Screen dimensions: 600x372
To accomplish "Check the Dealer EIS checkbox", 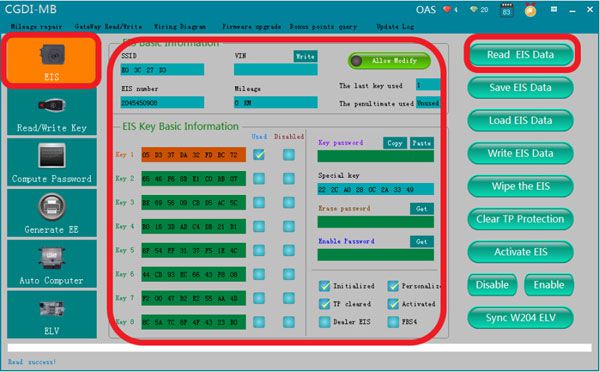I will pos(324,322).
